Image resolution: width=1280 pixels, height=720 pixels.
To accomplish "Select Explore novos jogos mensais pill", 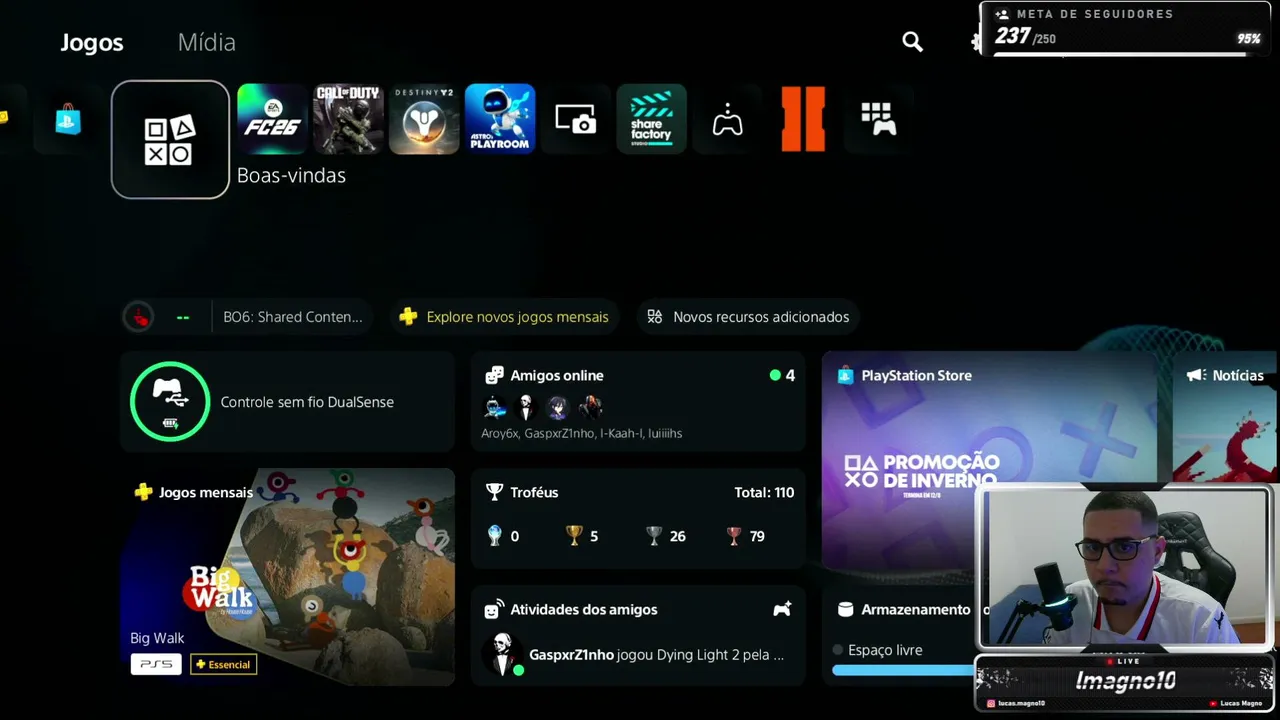I will pyautogui.click(x=505, y=317).
